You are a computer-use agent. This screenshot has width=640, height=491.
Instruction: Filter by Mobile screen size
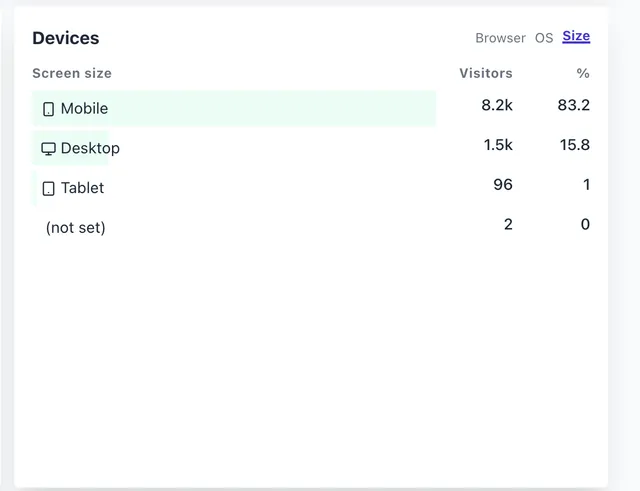(x=84, y=108)
